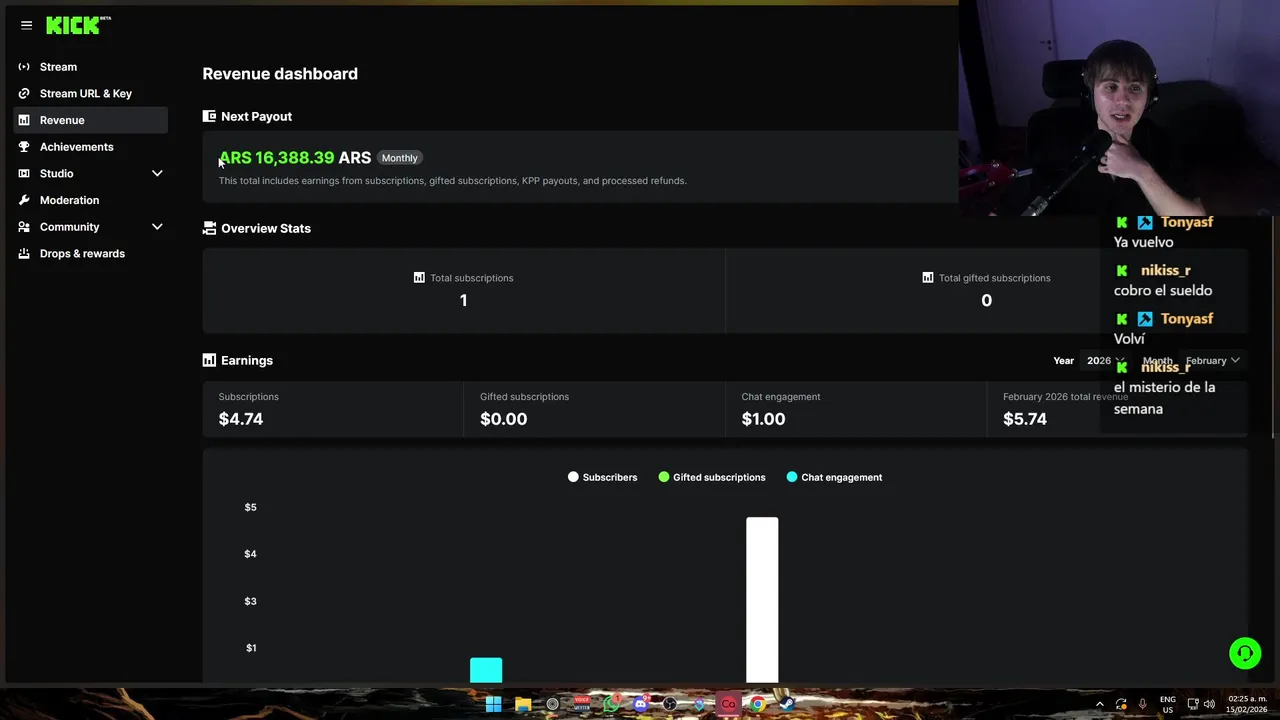Open the Month February dropdown
The height and width of the screenshot is (720, 1280).
1212,361
